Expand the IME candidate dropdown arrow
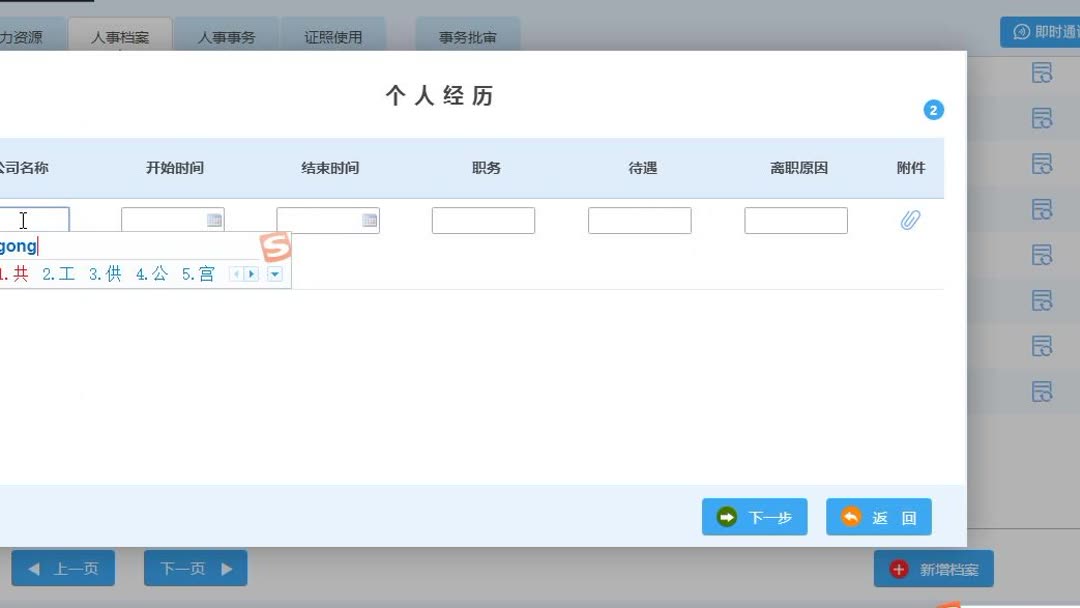The image size is (1080, 608). point(274,273)
